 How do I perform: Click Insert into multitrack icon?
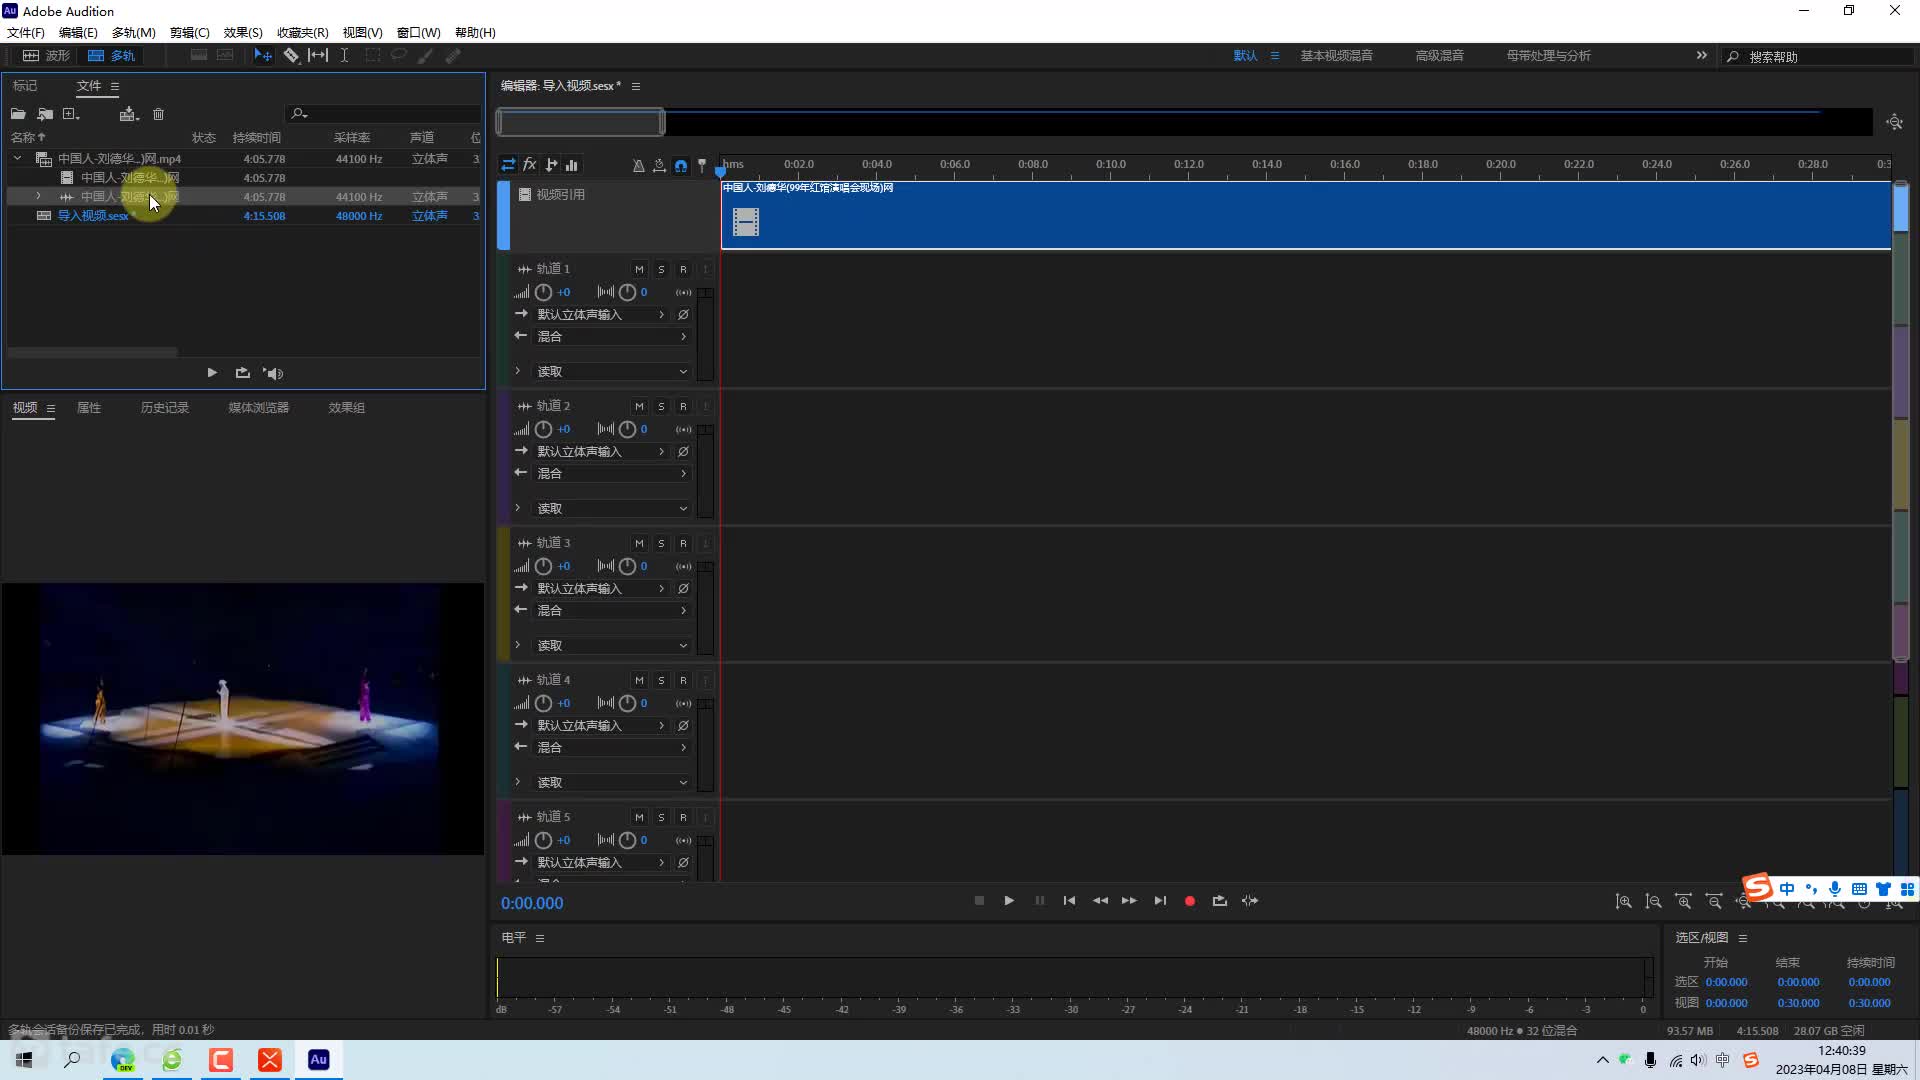click(128, 114)
